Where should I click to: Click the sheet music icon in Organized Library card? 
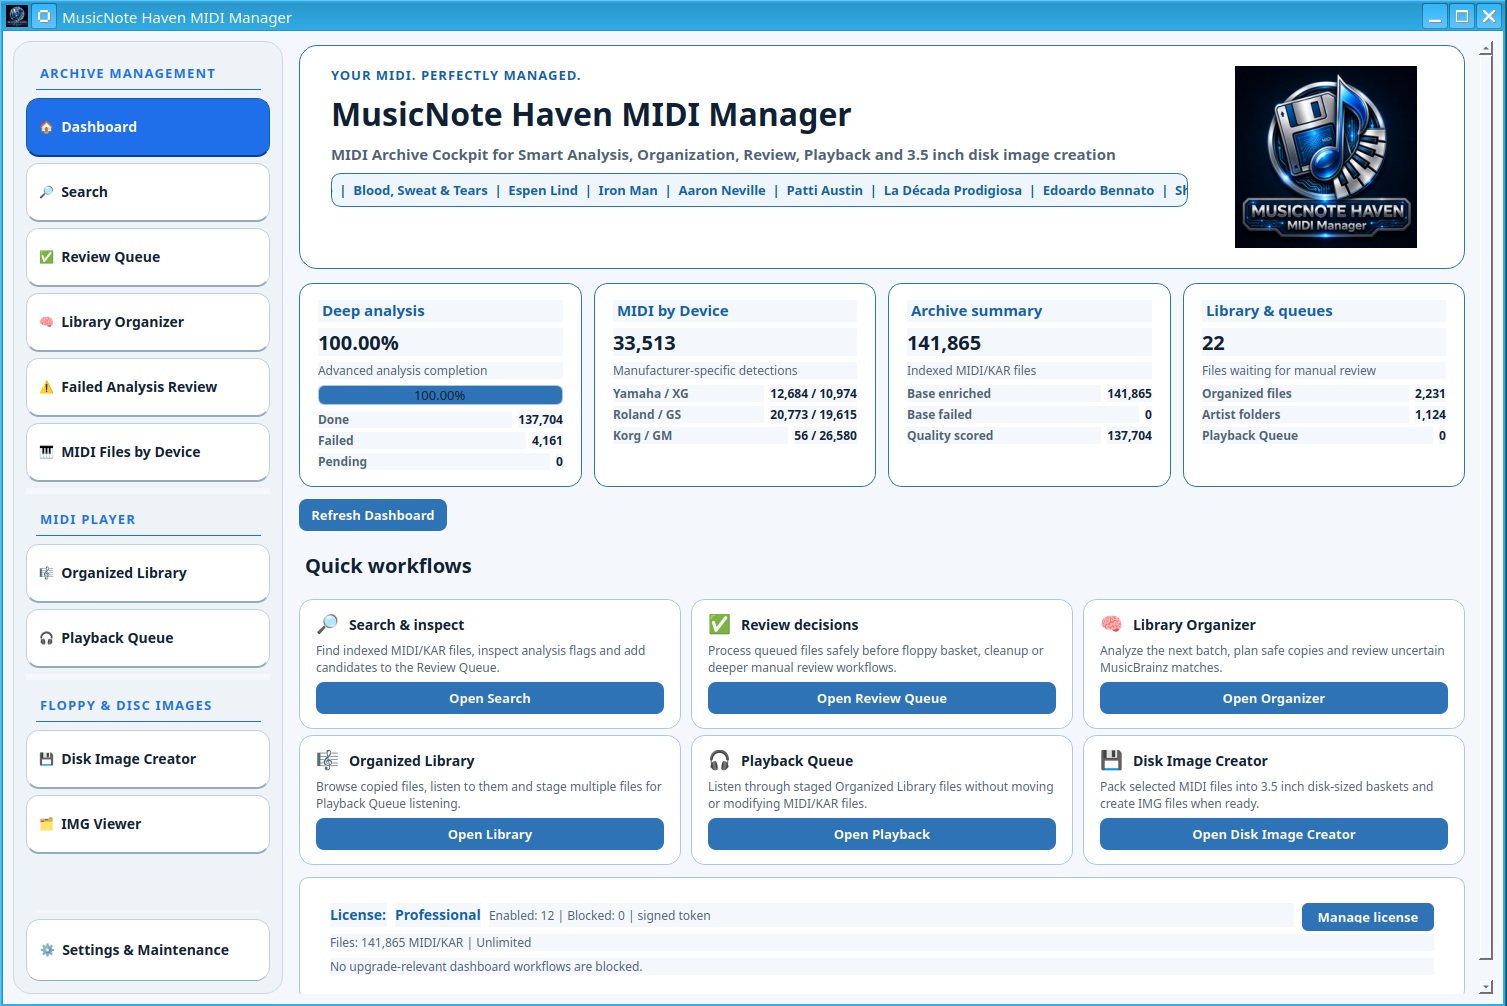327,760
